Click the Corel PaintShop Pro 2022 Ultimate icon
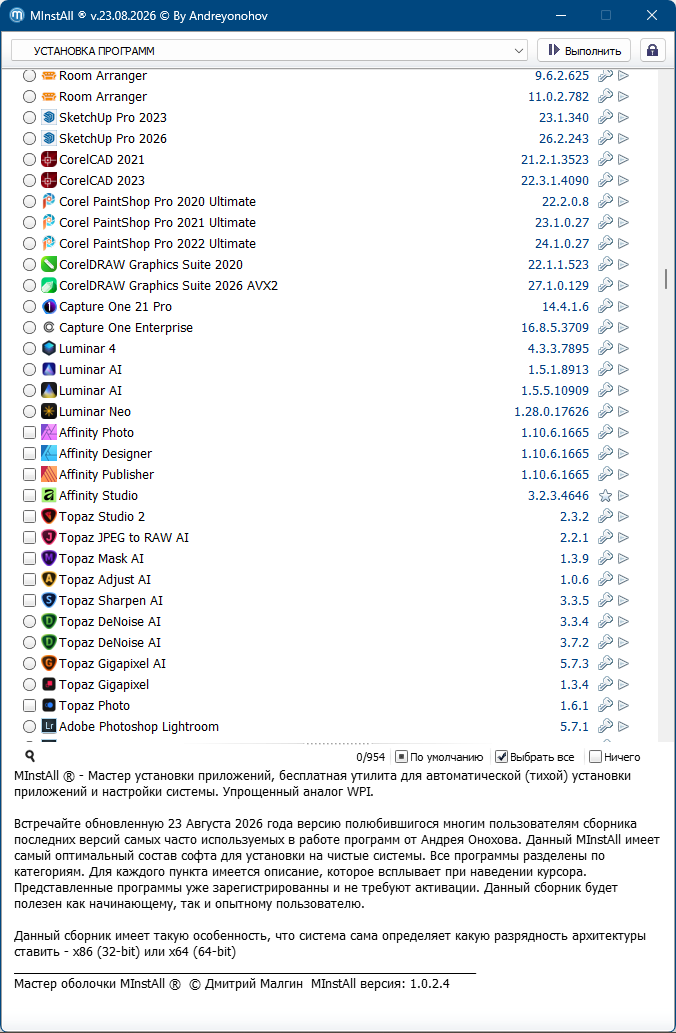Image resolution: width=676 pixels, height=1033 pixels. tap(49, 243)
